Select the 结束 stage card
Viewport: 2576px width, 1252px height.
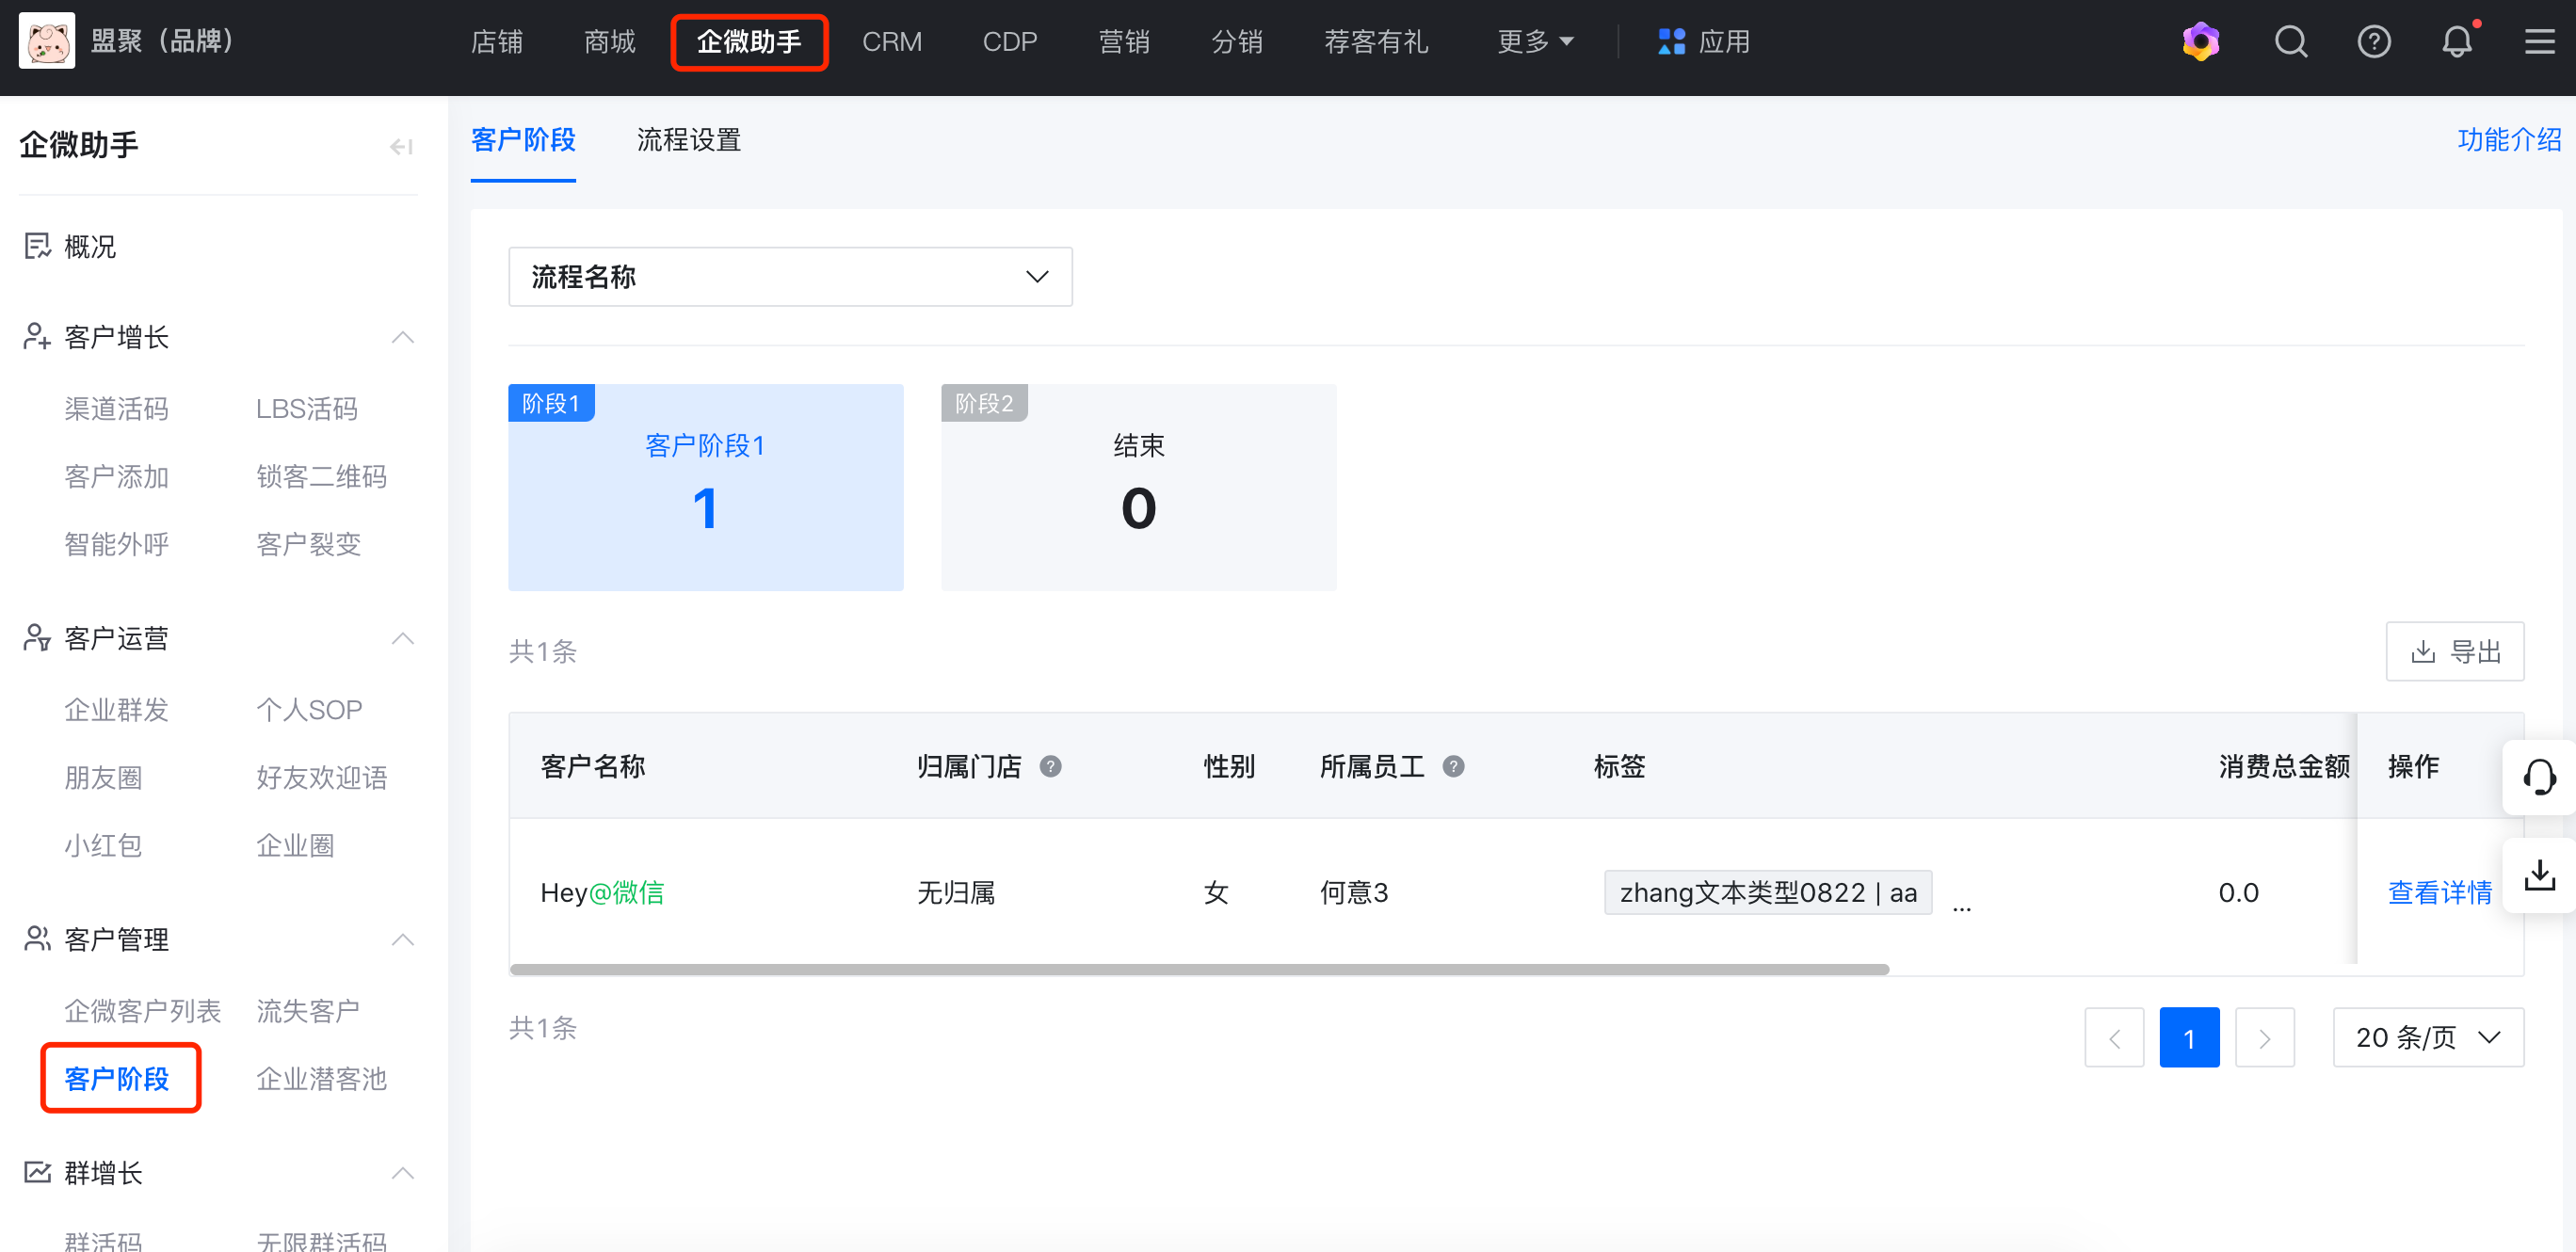(x=1138, y=487)
